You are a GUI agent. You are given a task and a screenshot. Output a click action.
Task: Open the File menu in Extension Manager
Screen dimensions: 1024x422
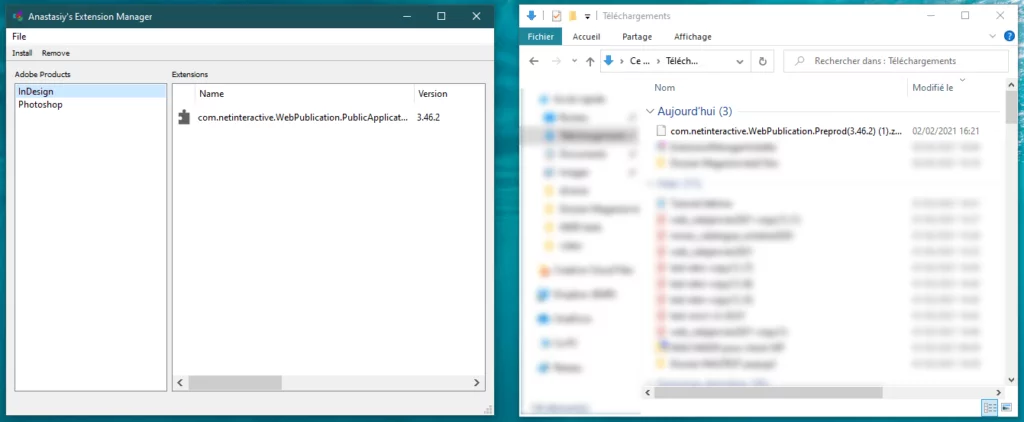(19, 37)
